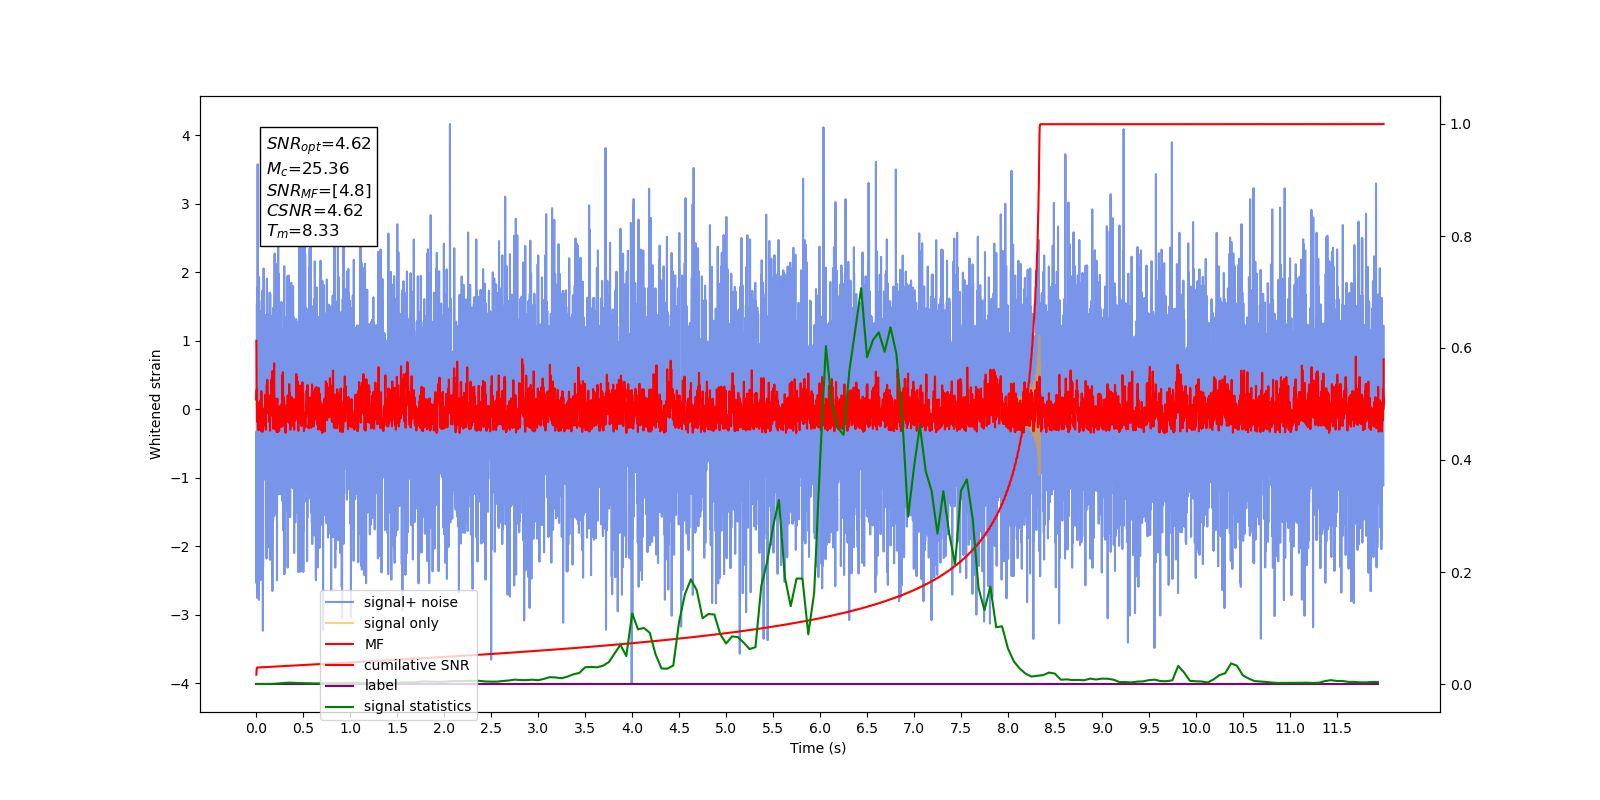
Task: Click the x-axis tick label 8.5
Action: 1055,728
